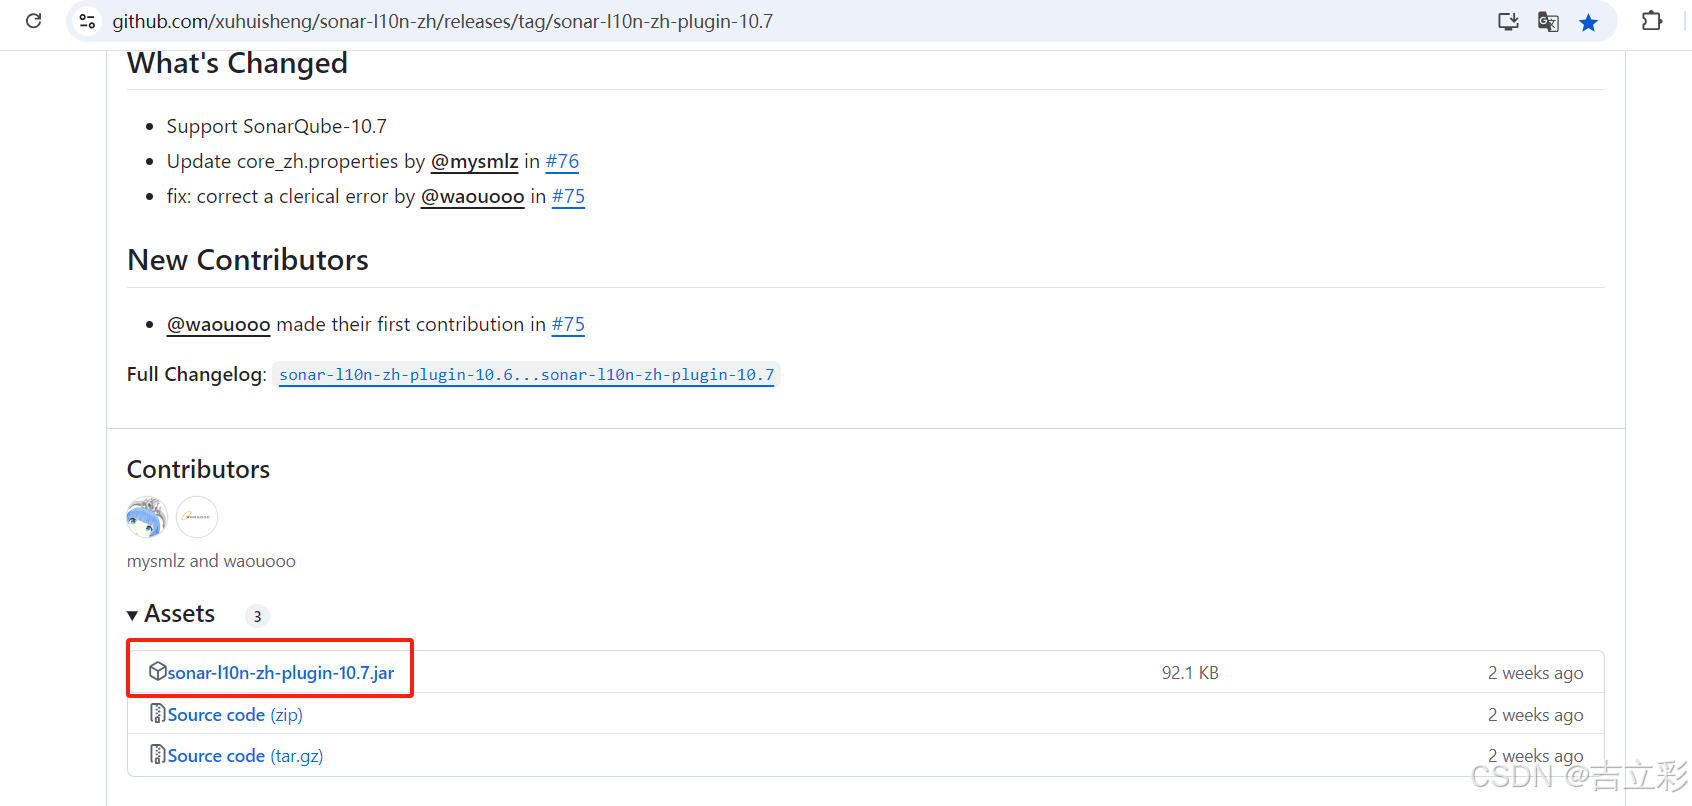Click 'Support SonarQube-10.7' bullet text
Image resolution: width=1692 pixels, height=806 pixels.
tap(277, 126)
